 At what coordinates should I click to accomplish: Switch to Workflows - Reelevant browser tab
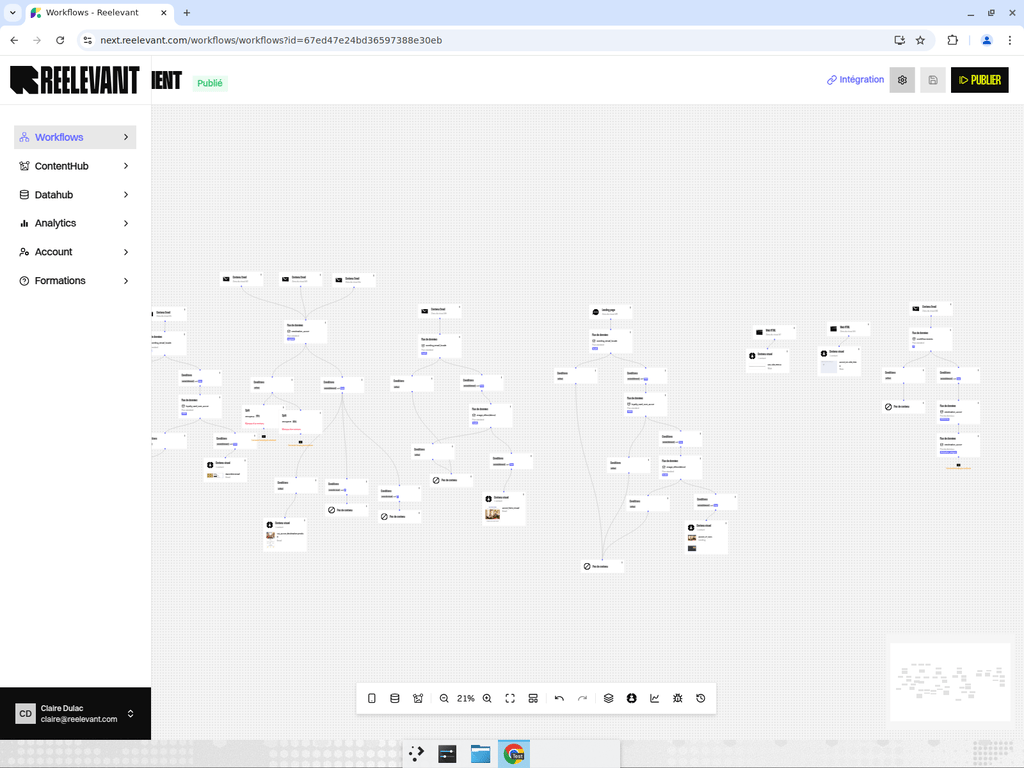click(x=99, y=12)
